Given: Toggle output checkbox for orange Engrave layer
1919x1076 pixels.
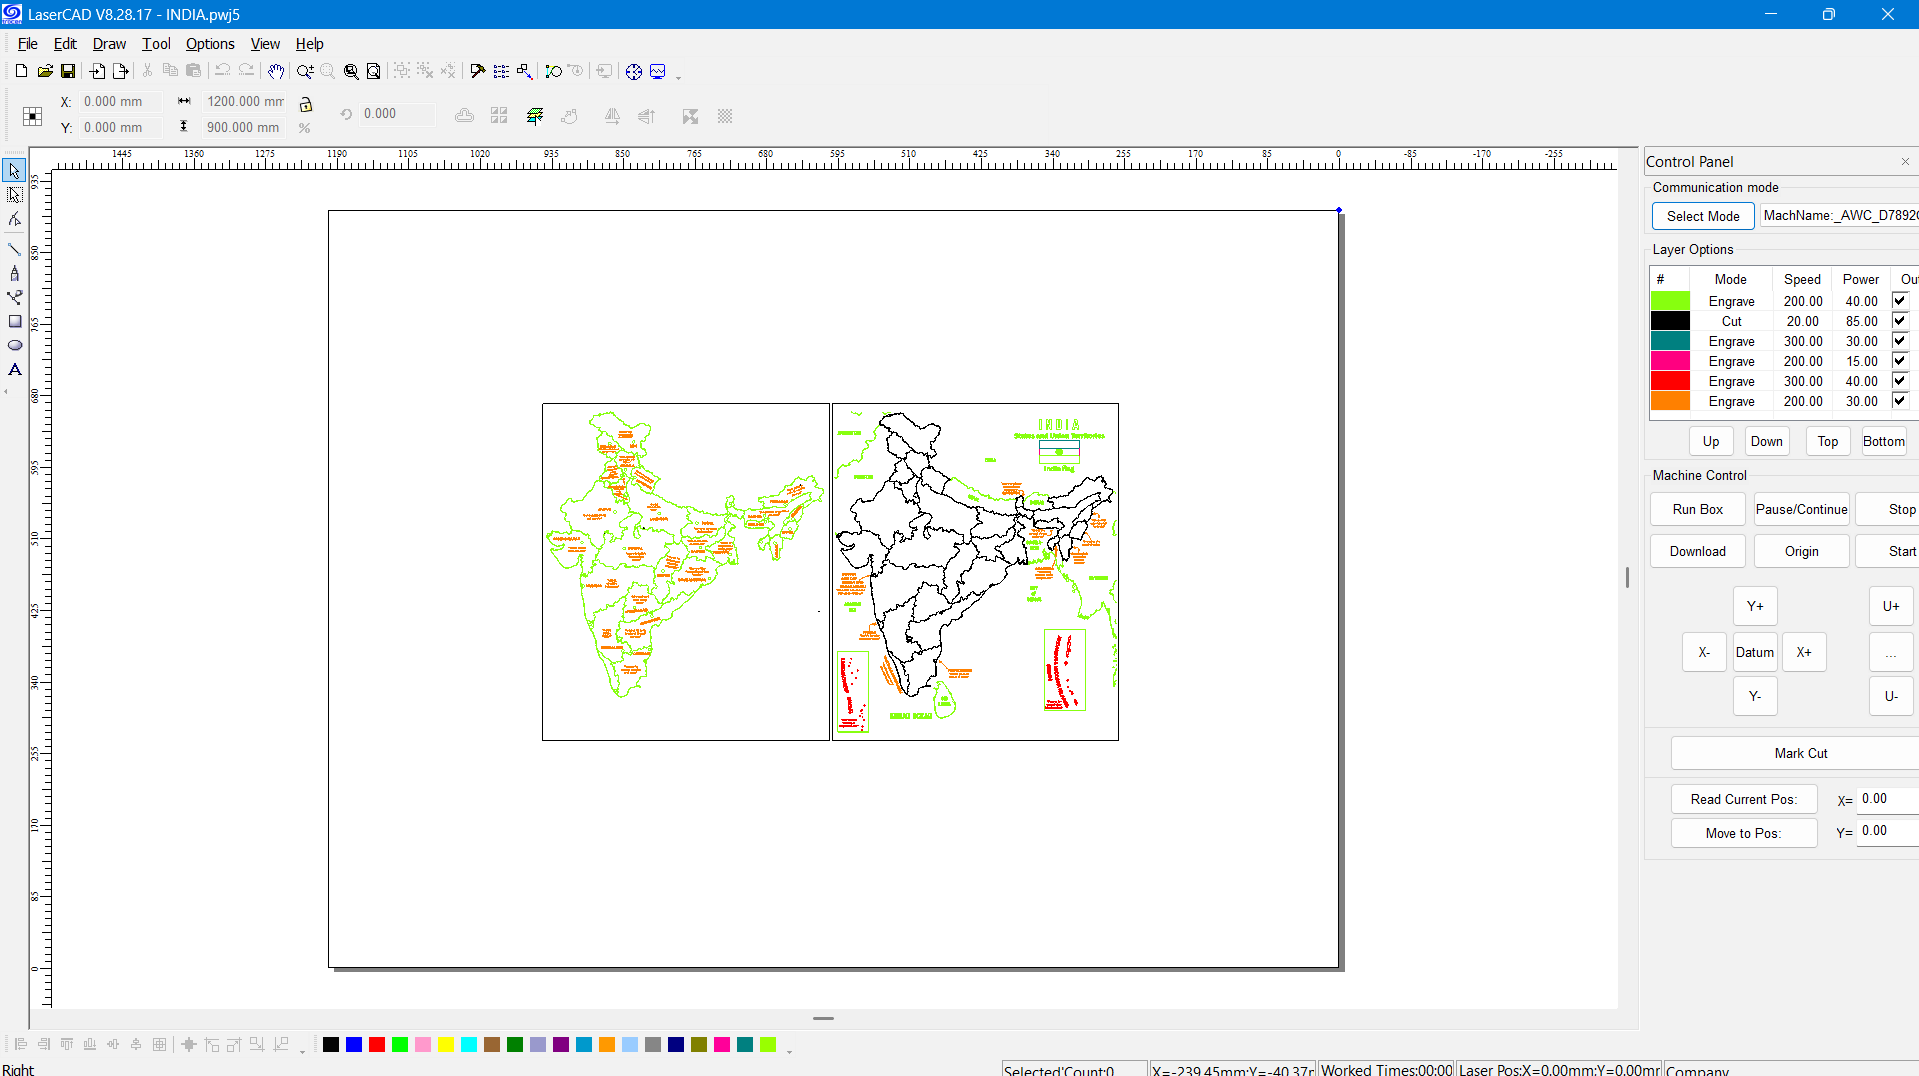Looking at the screenshot, I should pos(1900,401).
